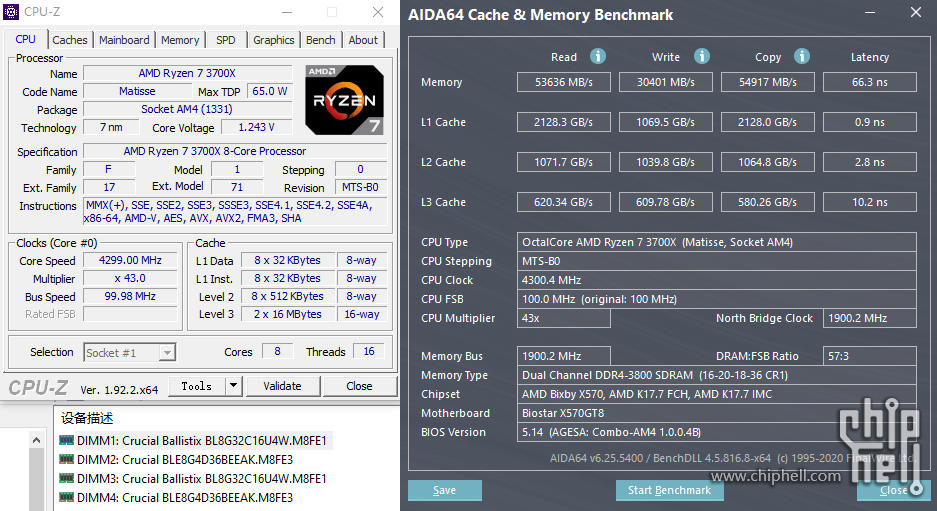Viewport: 937px width, 511px height.
Task: Close CPU-Z window via title bar X
Action: (378, 12)
